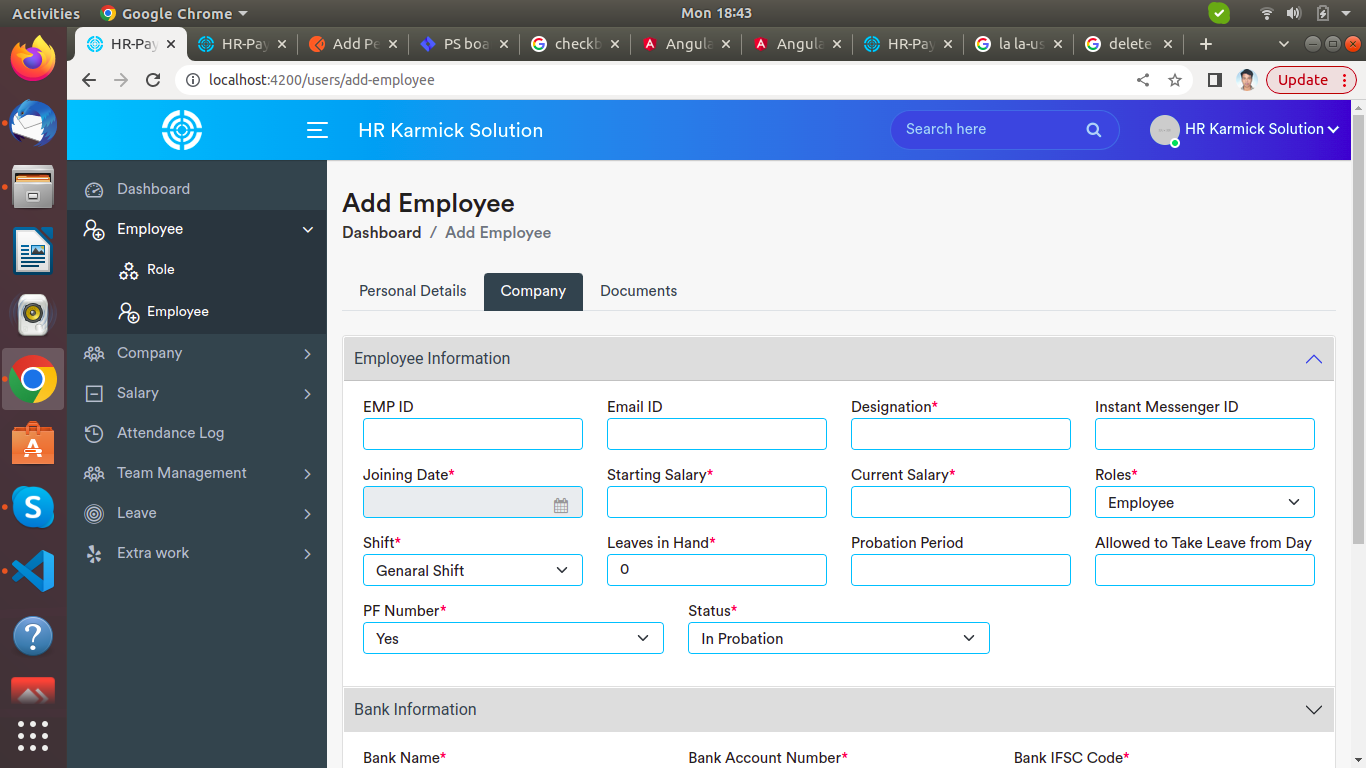
Task: Switch to the Documents tab
Action: pyautogui.click(x=638, y=291)
